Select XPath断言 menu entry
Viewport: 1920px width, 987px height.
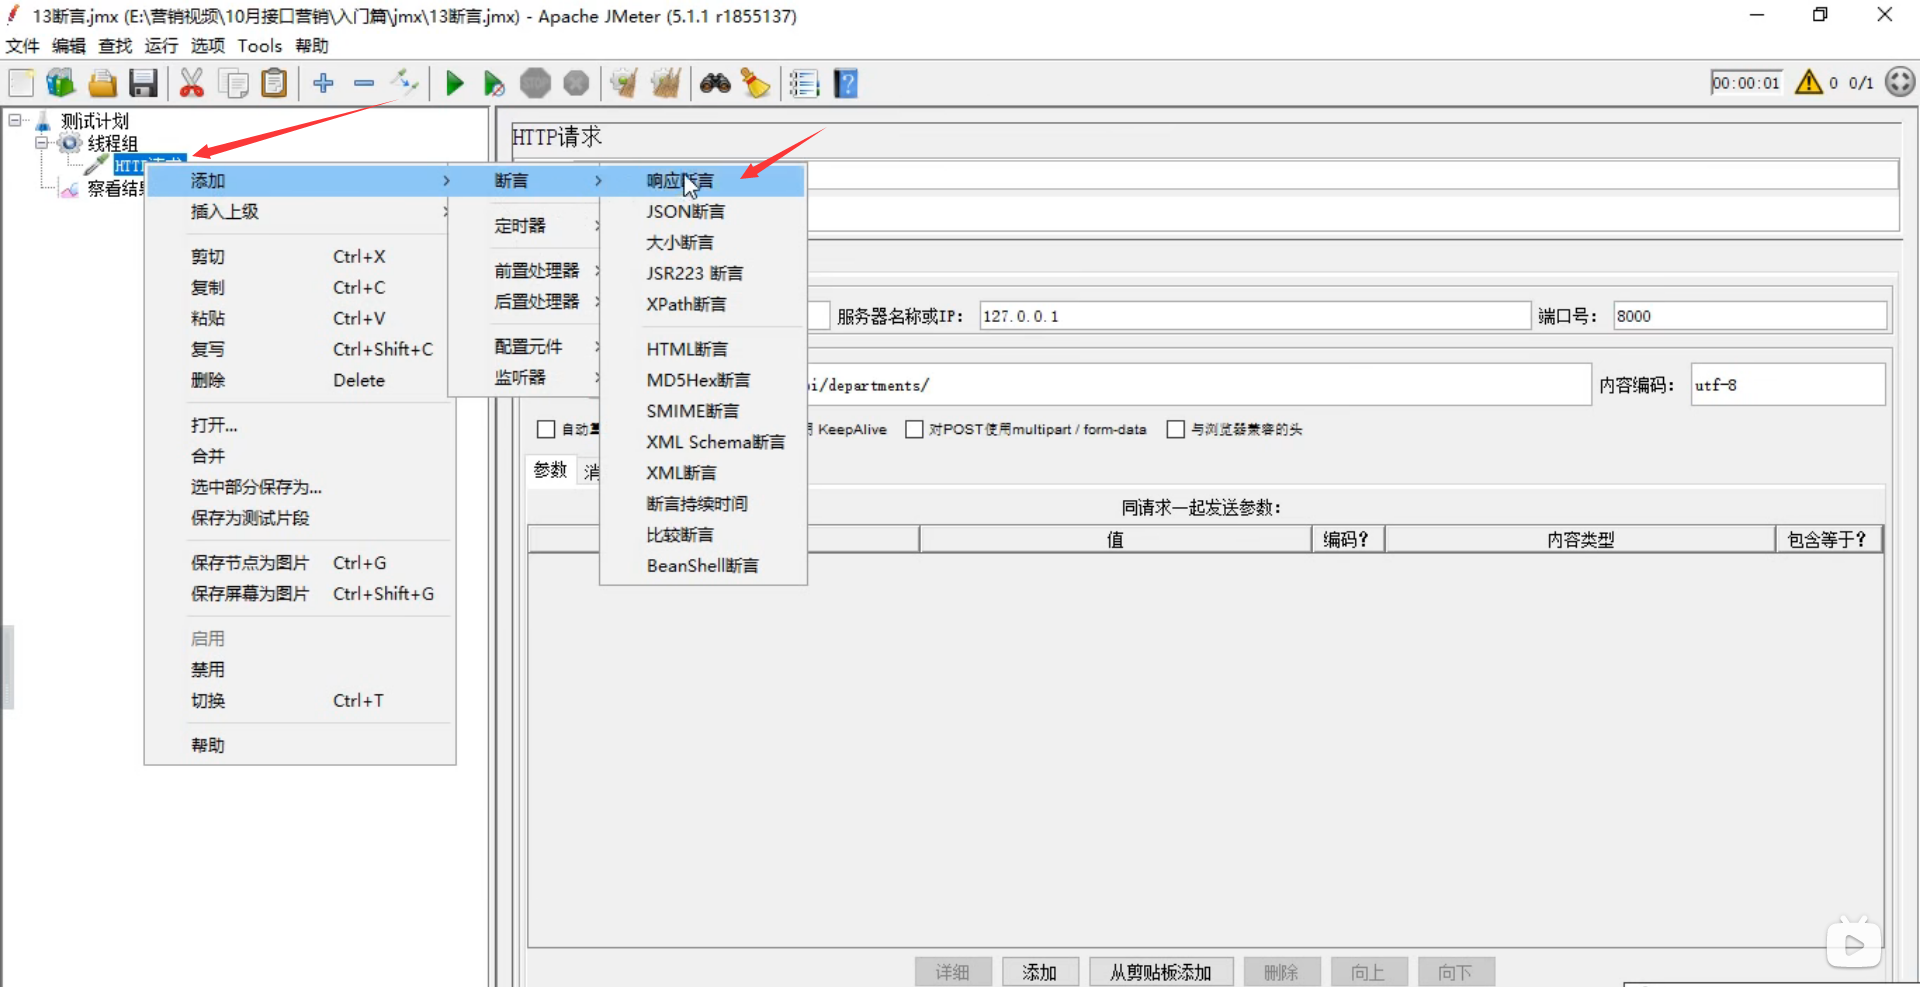tap(703, 304)
